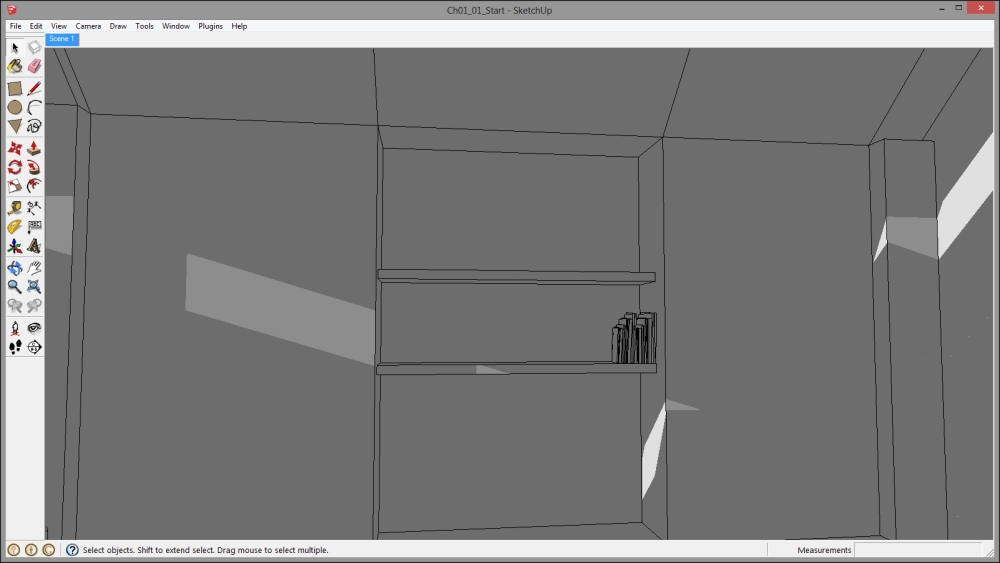Select the Follow Me tool
The height and width of the screenshot is (563, 1000).
(x=34, y=167)
